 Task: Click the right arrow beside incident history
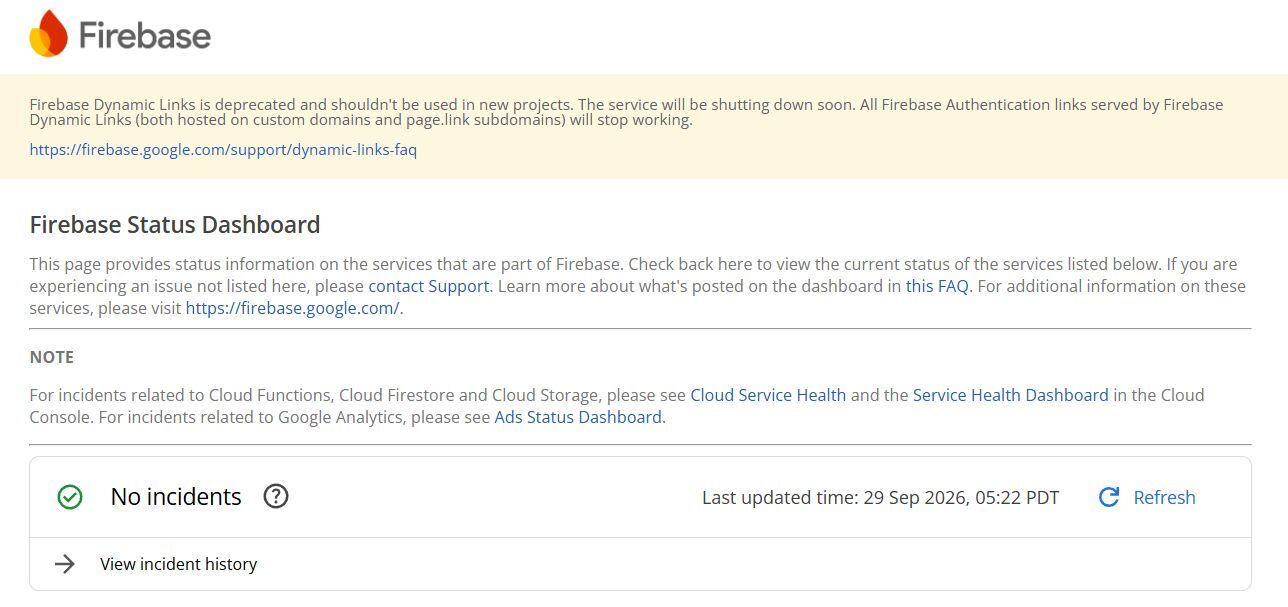click(65, 564)
